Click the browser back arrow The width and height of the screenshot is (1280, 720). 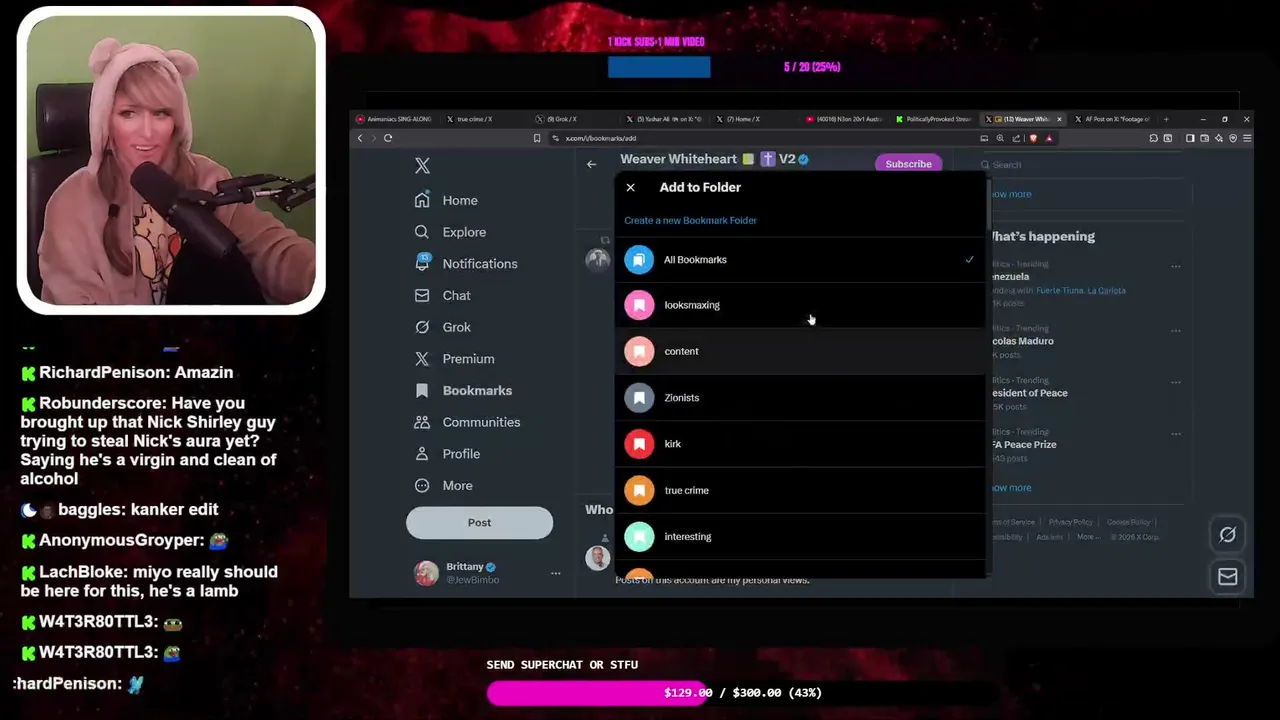click(361, 138)
